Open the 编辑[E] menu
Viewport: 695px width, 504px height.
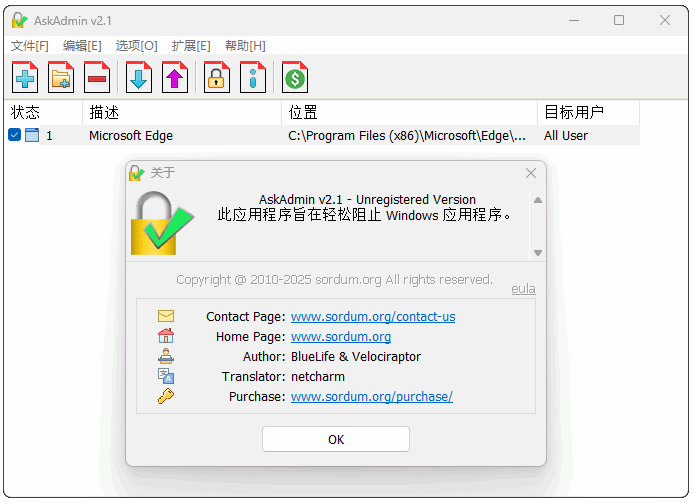pyautogui.click(x=82, y=46)
